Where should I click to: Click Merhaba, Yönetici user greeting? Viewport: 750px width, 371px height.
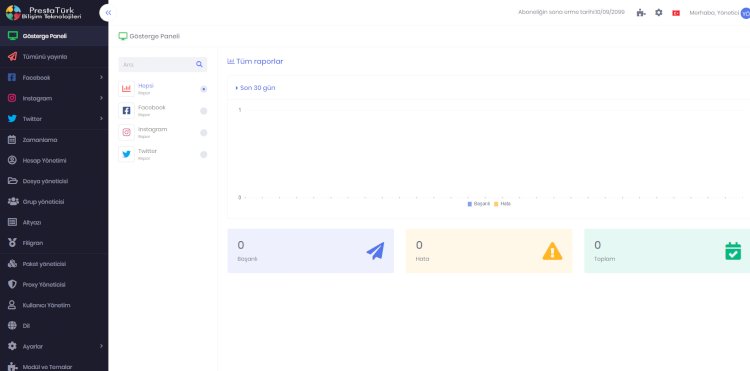coord(714,13)
